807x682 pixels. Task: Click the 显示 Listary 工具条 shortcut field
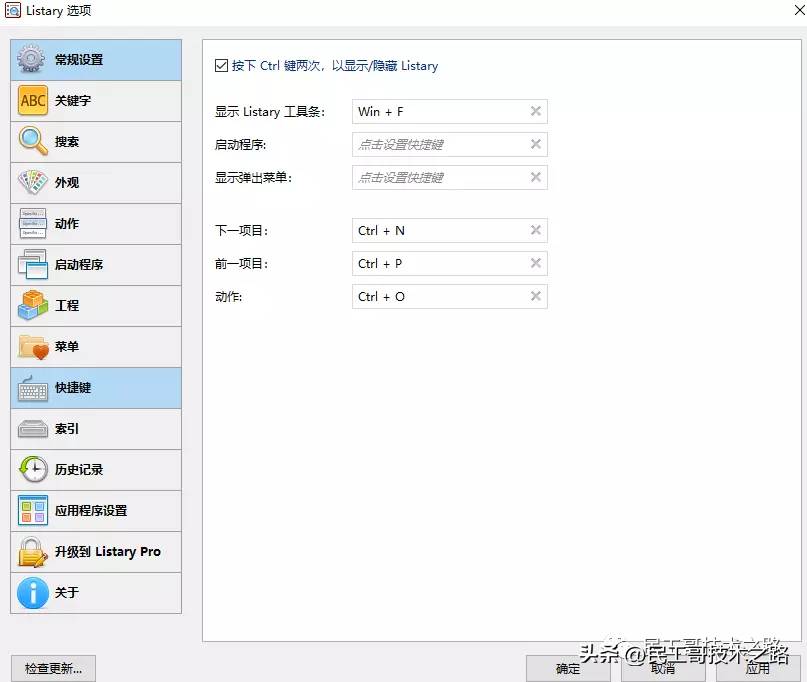coord(449,112)
